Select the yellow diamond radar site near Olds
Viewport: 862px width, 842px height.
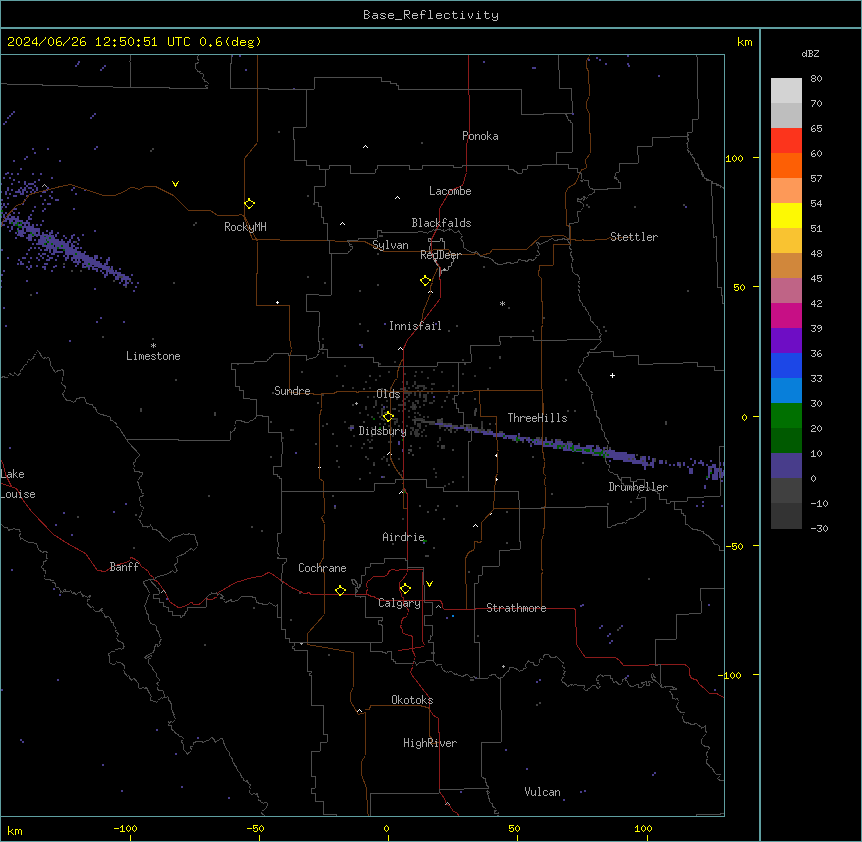[388, 417]
